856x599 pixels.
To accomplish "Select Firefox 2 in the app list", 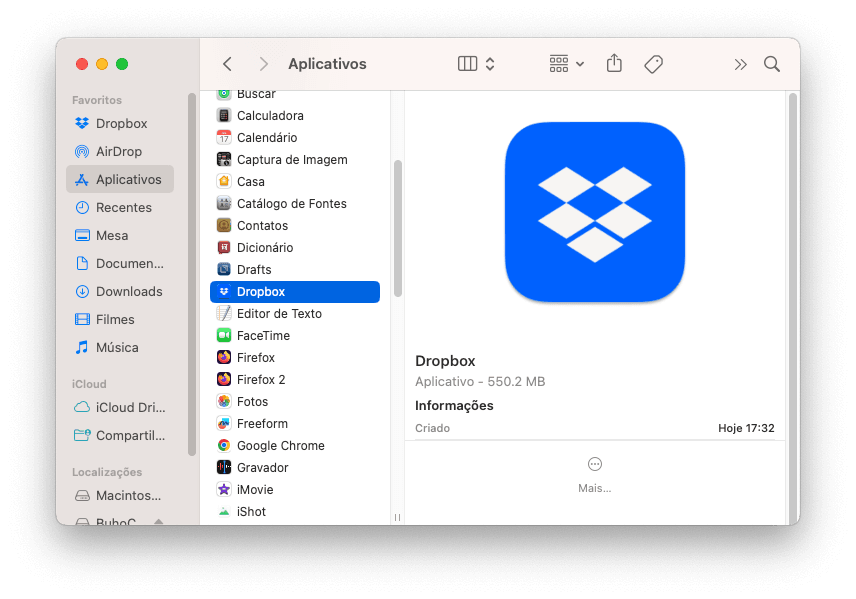I will (x=295, y=379).
